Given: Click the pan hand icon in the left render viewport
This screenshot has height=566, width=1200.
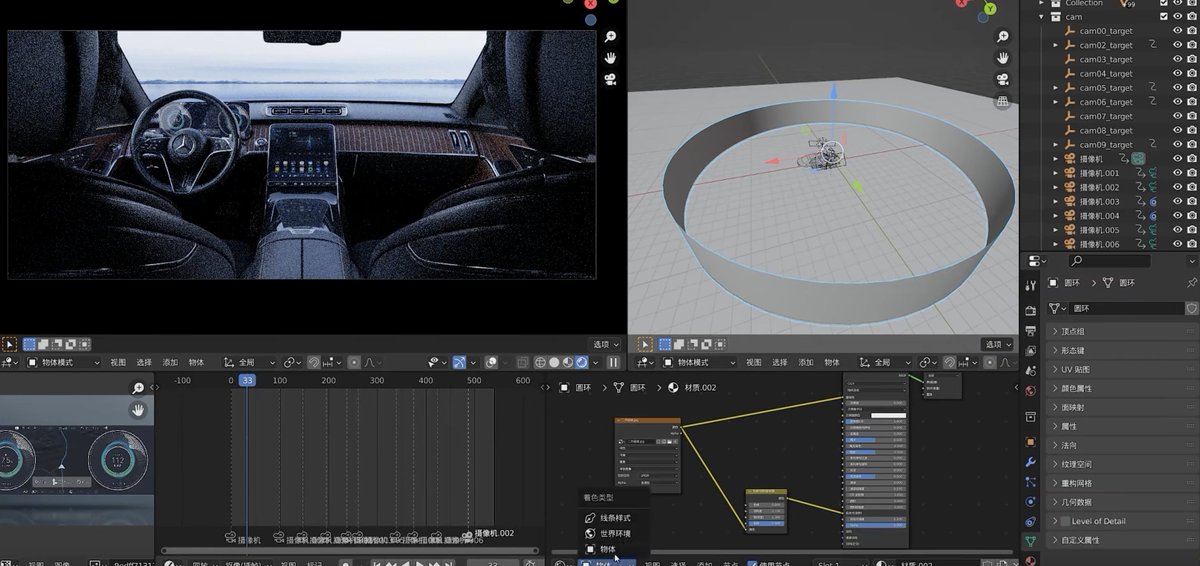Looking at the screenshot, I should (609, 58).
